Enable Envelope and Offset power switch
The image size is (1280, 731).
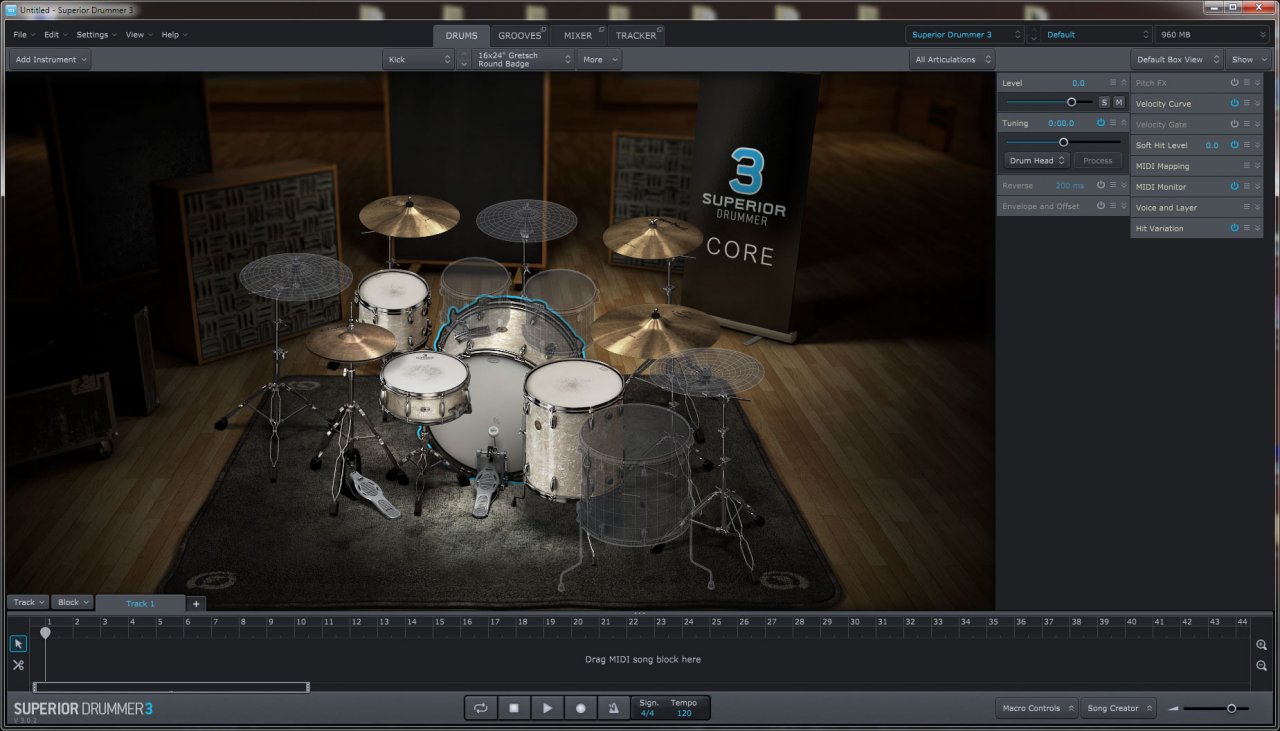pos(1100,206)
